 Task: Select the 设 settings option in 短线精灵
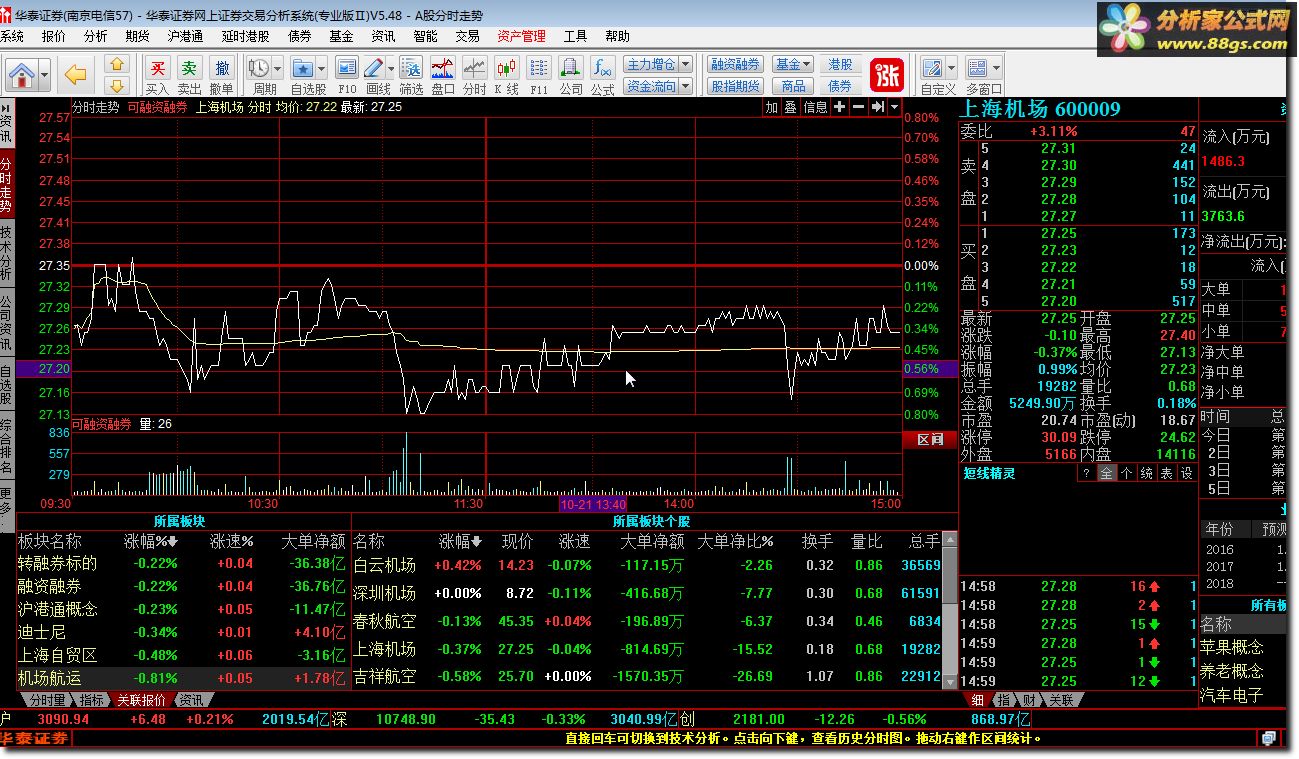coord(1187,474)
